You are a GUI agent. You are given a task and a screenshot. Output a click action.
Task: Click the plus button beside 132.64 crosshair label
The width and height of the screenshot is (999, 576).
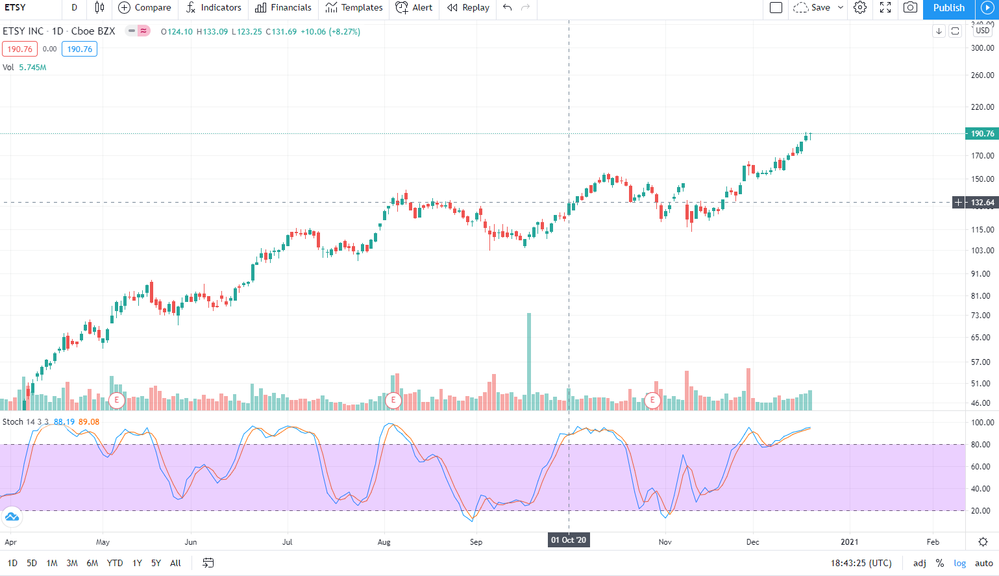tap(958, 203)
